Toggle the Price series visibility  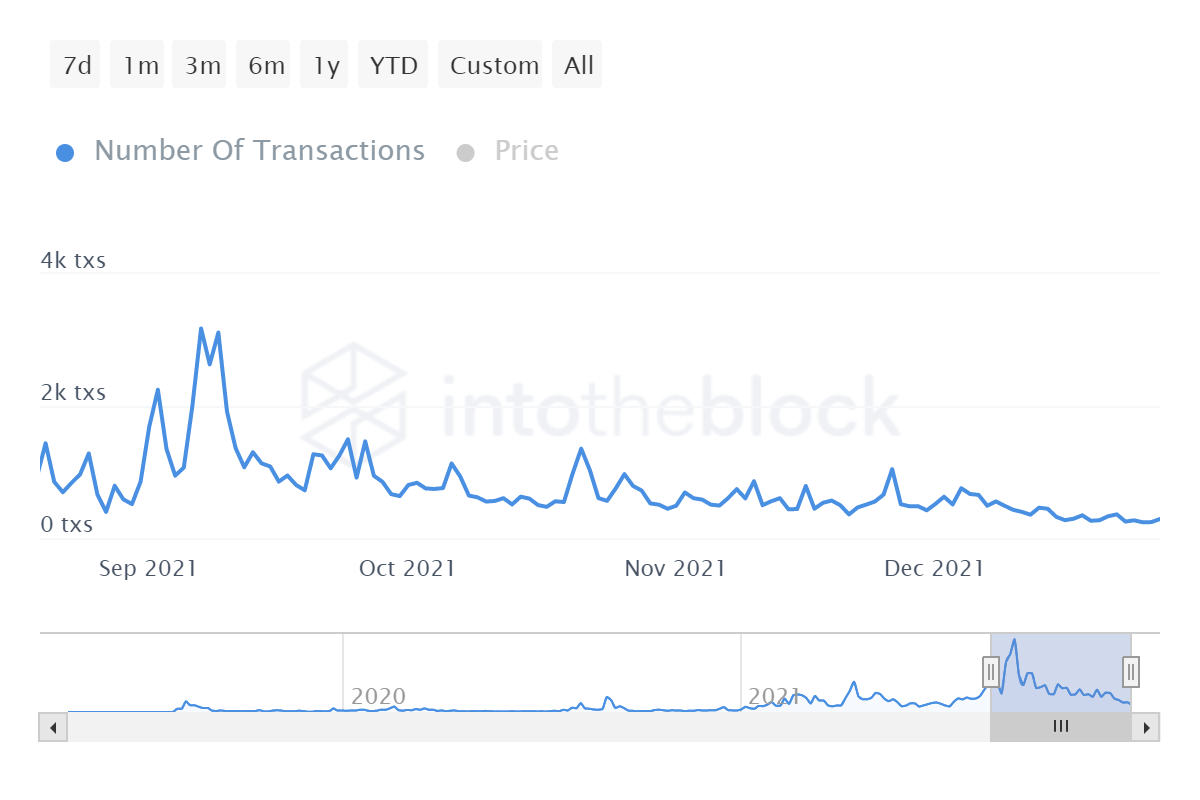pos(526,151)
